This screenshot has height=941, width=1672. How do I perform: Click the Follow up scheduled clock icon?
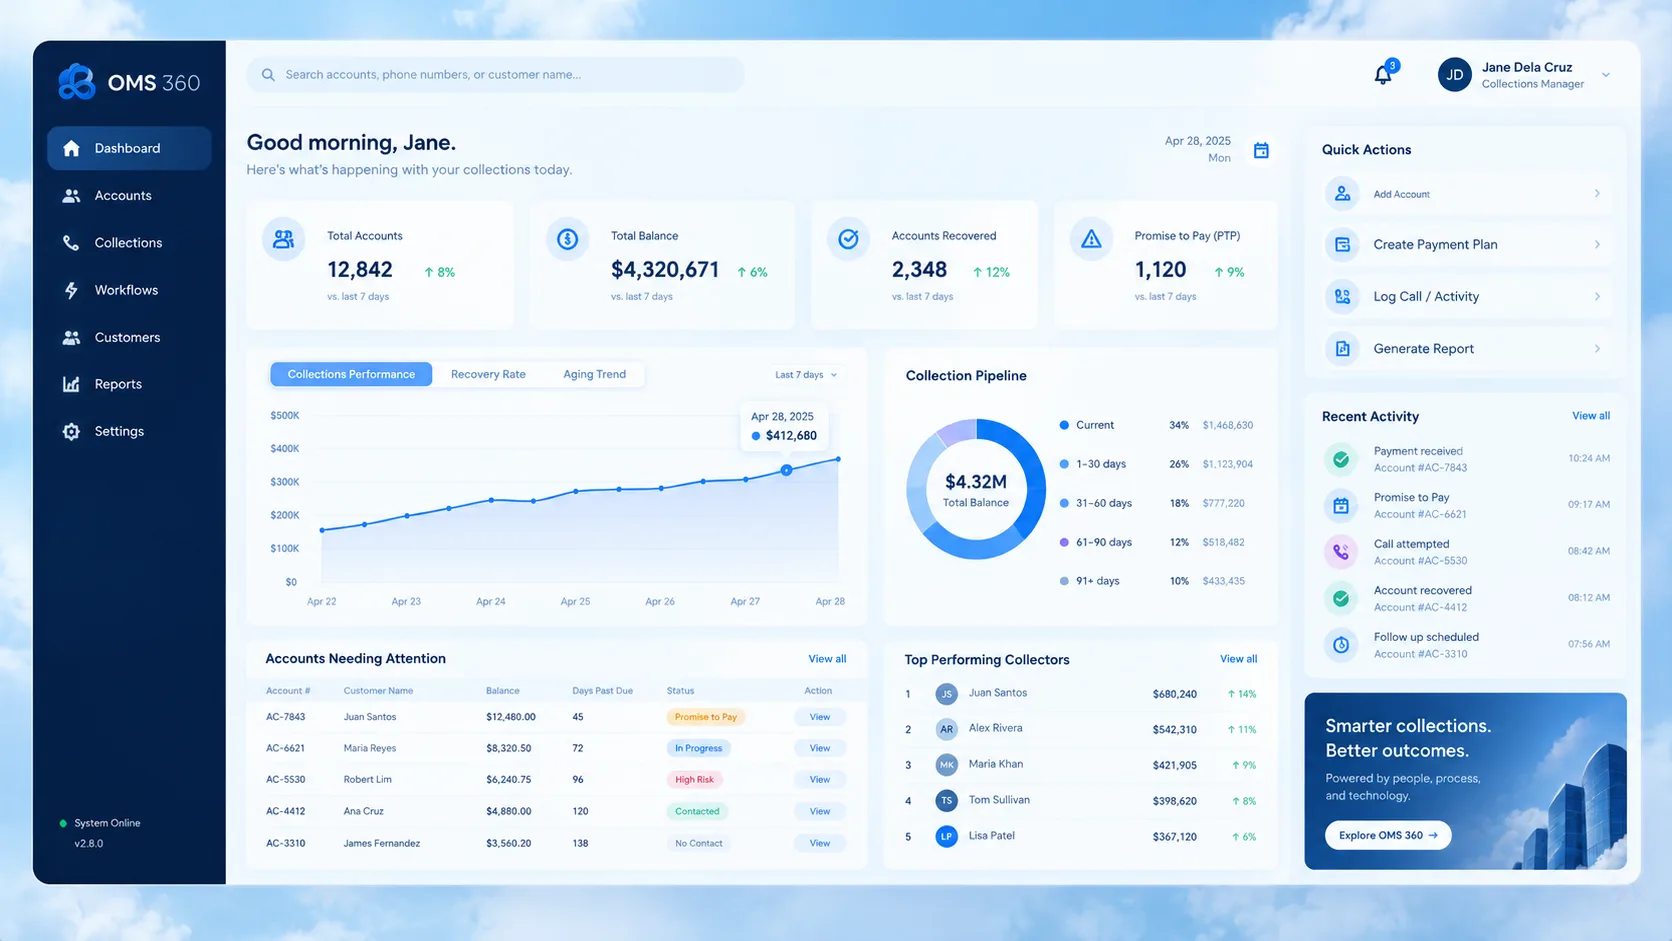coord(1341,645)
